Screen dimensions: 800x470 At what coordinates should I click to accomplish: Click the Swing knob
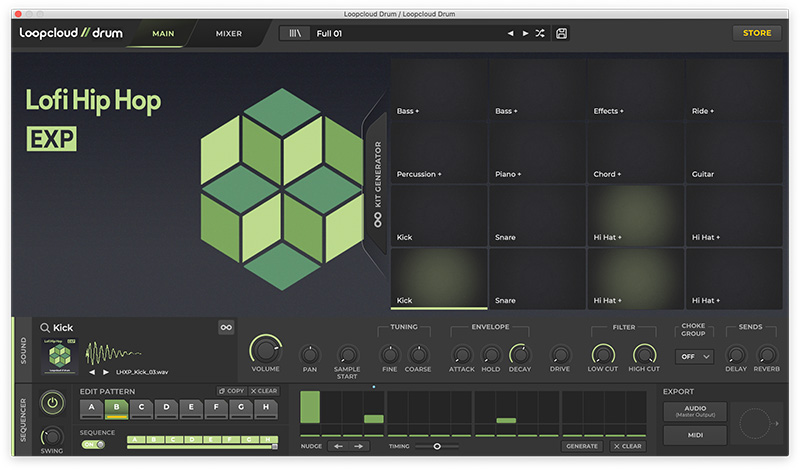point(52,436)
